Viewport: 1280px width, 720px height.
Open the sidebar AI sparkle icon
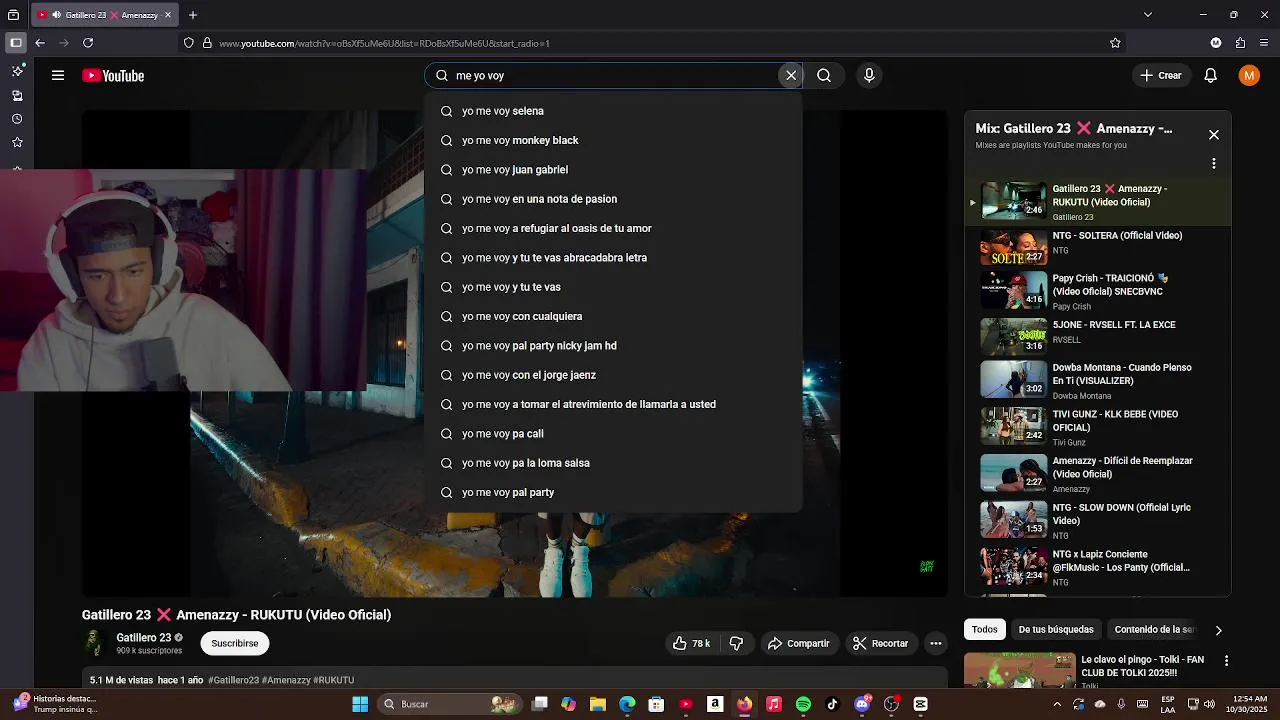tap(17, 71)
